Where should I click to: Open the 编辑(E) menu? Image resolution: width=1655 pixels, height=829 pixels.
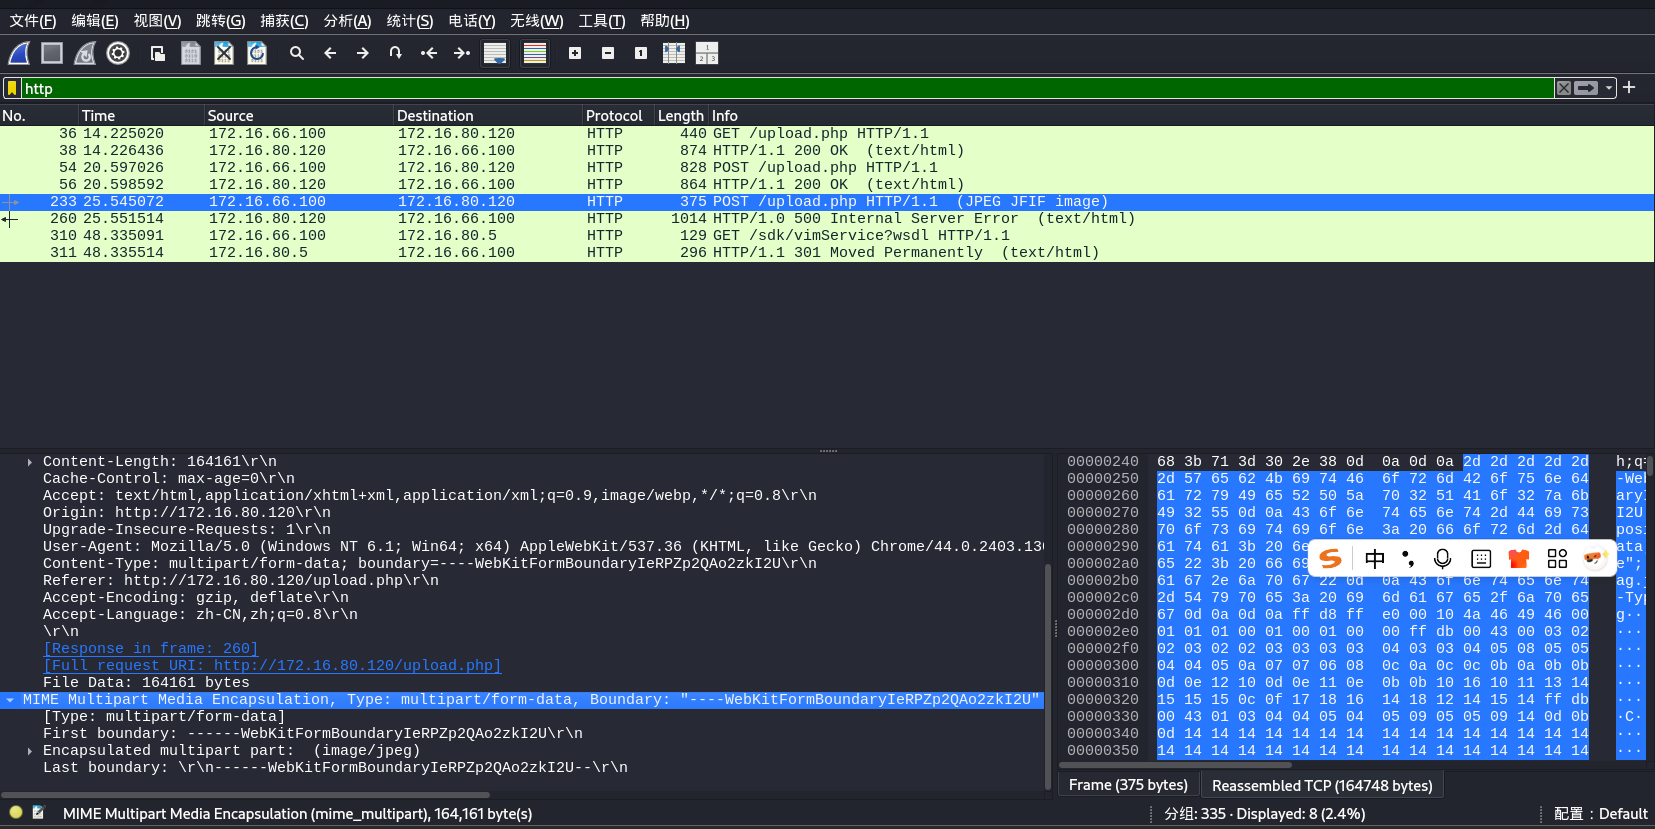click(95, 20)
